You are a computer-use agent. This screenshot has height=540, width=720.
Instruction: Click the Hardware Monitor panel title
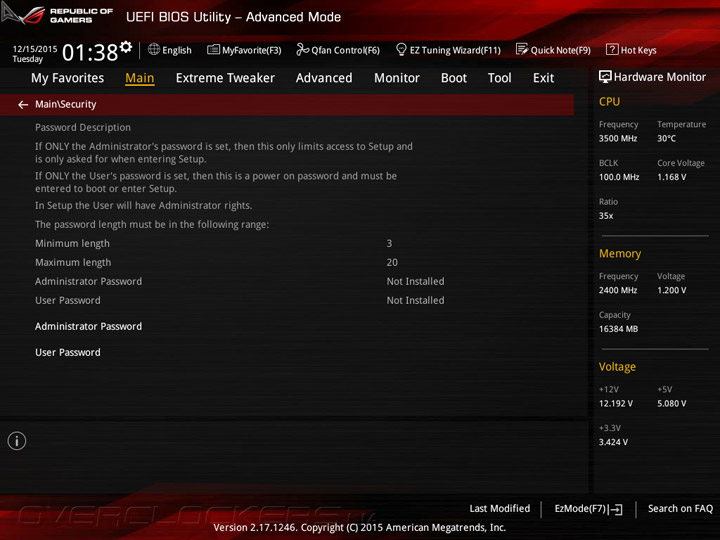tap(659, 77)
